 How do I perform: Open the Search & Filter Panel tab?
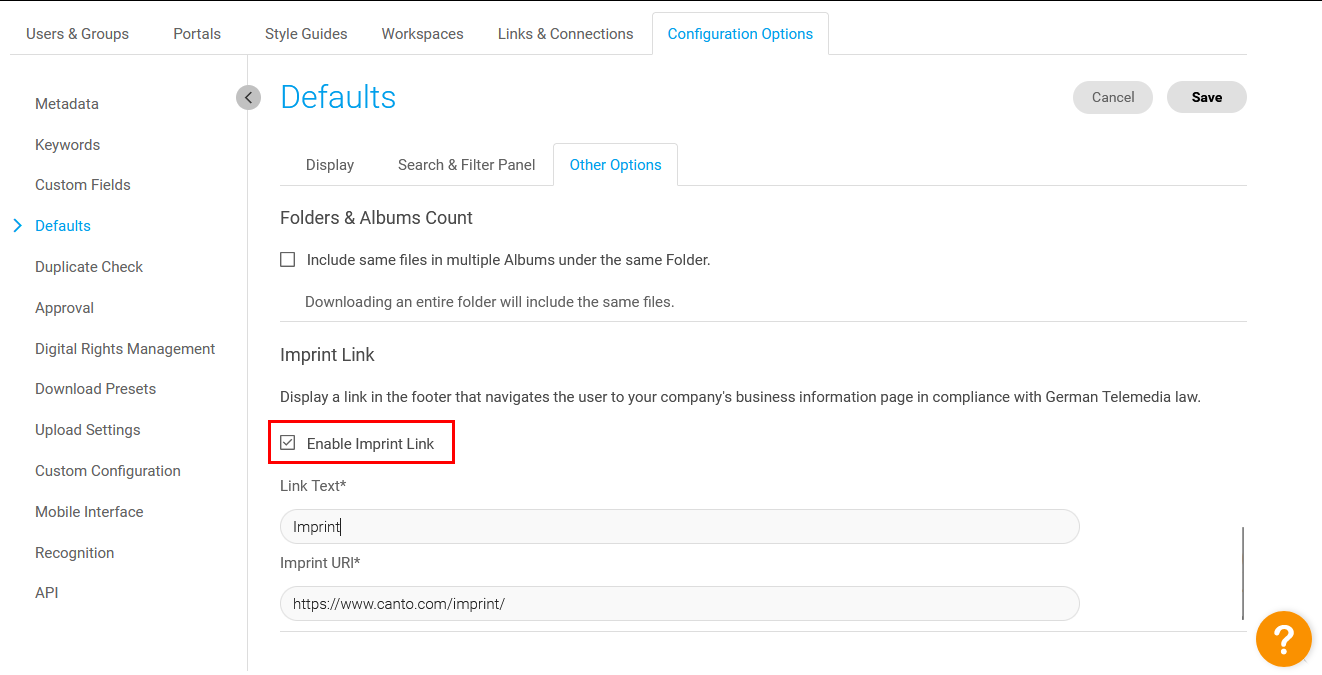(466, 164)
